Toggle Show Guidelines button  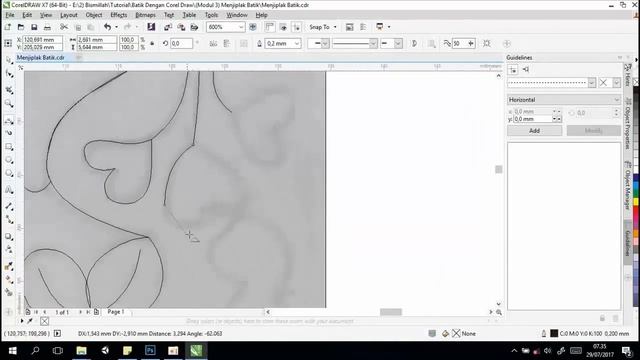[296, 27]
